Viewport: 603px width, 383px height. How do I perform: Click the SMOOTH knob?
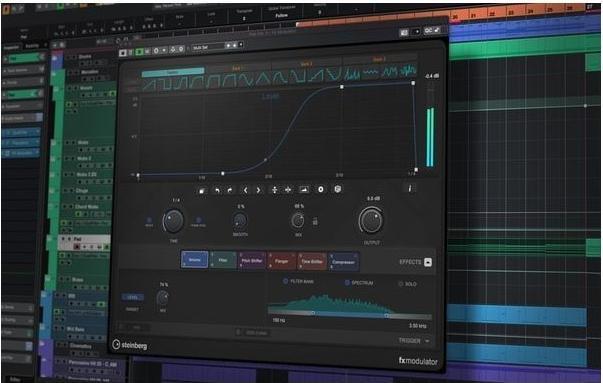[240, 221]
